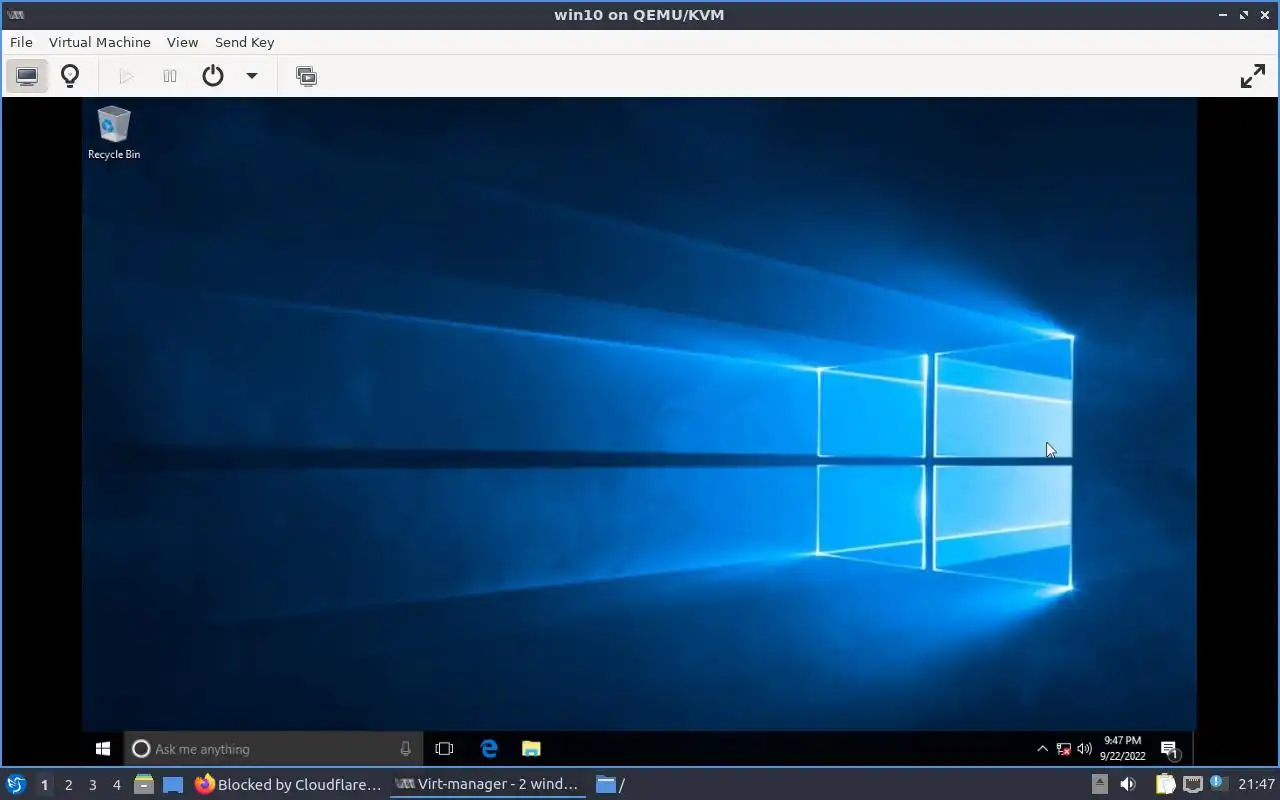Open the host application launcher menu
The image size is (1280, 800).
[x=16, y=784]
